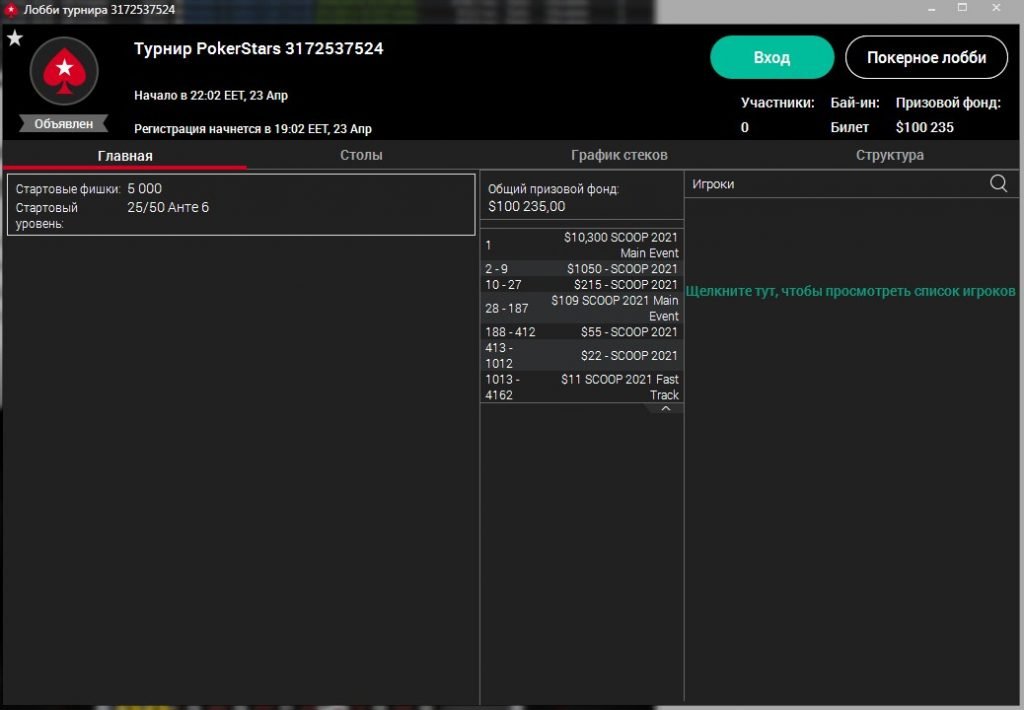The width and height of the screenshot is (1024, 710).
Task: Select the 1st place $10,300 Main Event prize row
Action: [x=582, y=245]
